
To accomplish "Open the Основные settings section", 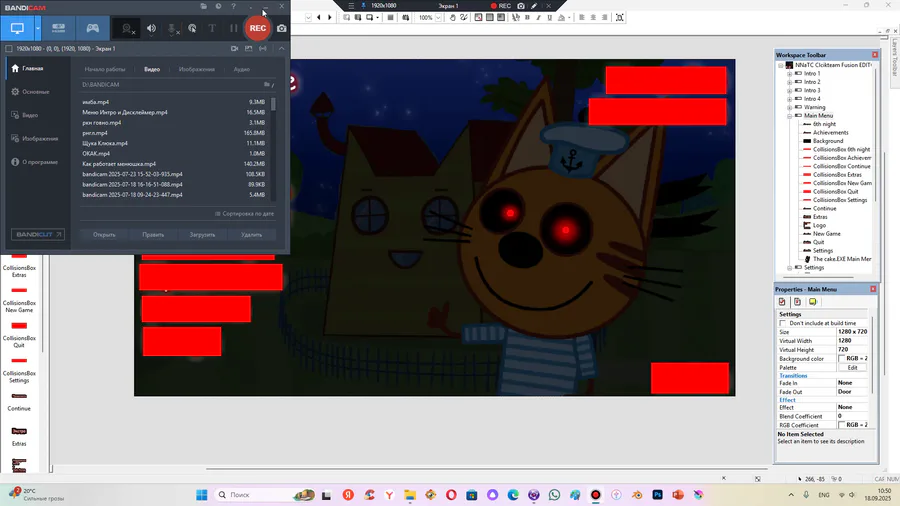I will point(34,92).
